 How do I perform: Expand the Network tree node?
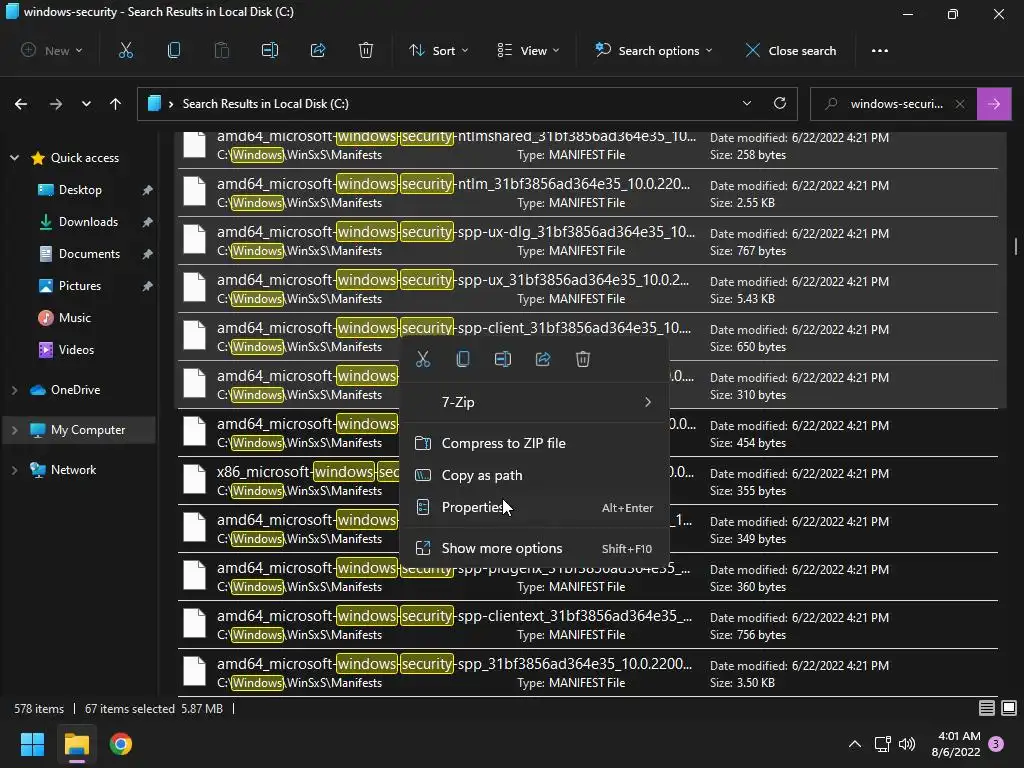(x=14, y=470)
